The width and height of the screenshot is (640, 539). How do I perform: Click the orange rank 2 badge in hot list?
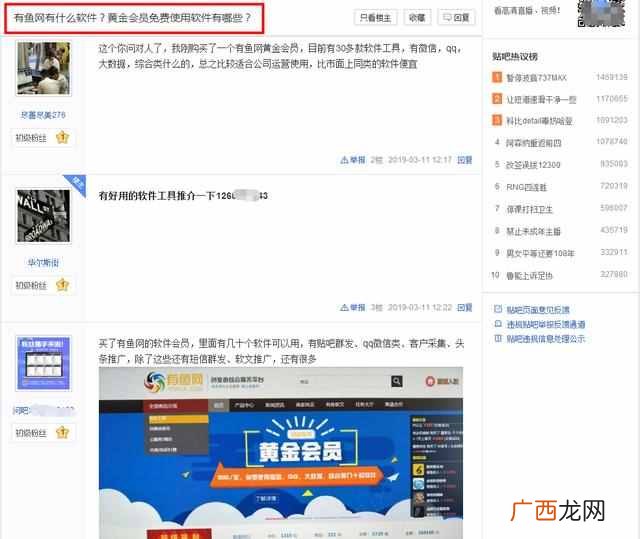tap(497, 99)
